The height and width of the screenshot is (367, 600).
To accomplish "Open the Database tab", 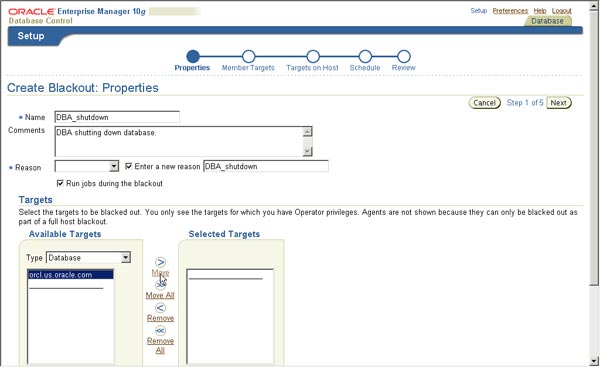I will pyautogui.click(x=547, y=21).
